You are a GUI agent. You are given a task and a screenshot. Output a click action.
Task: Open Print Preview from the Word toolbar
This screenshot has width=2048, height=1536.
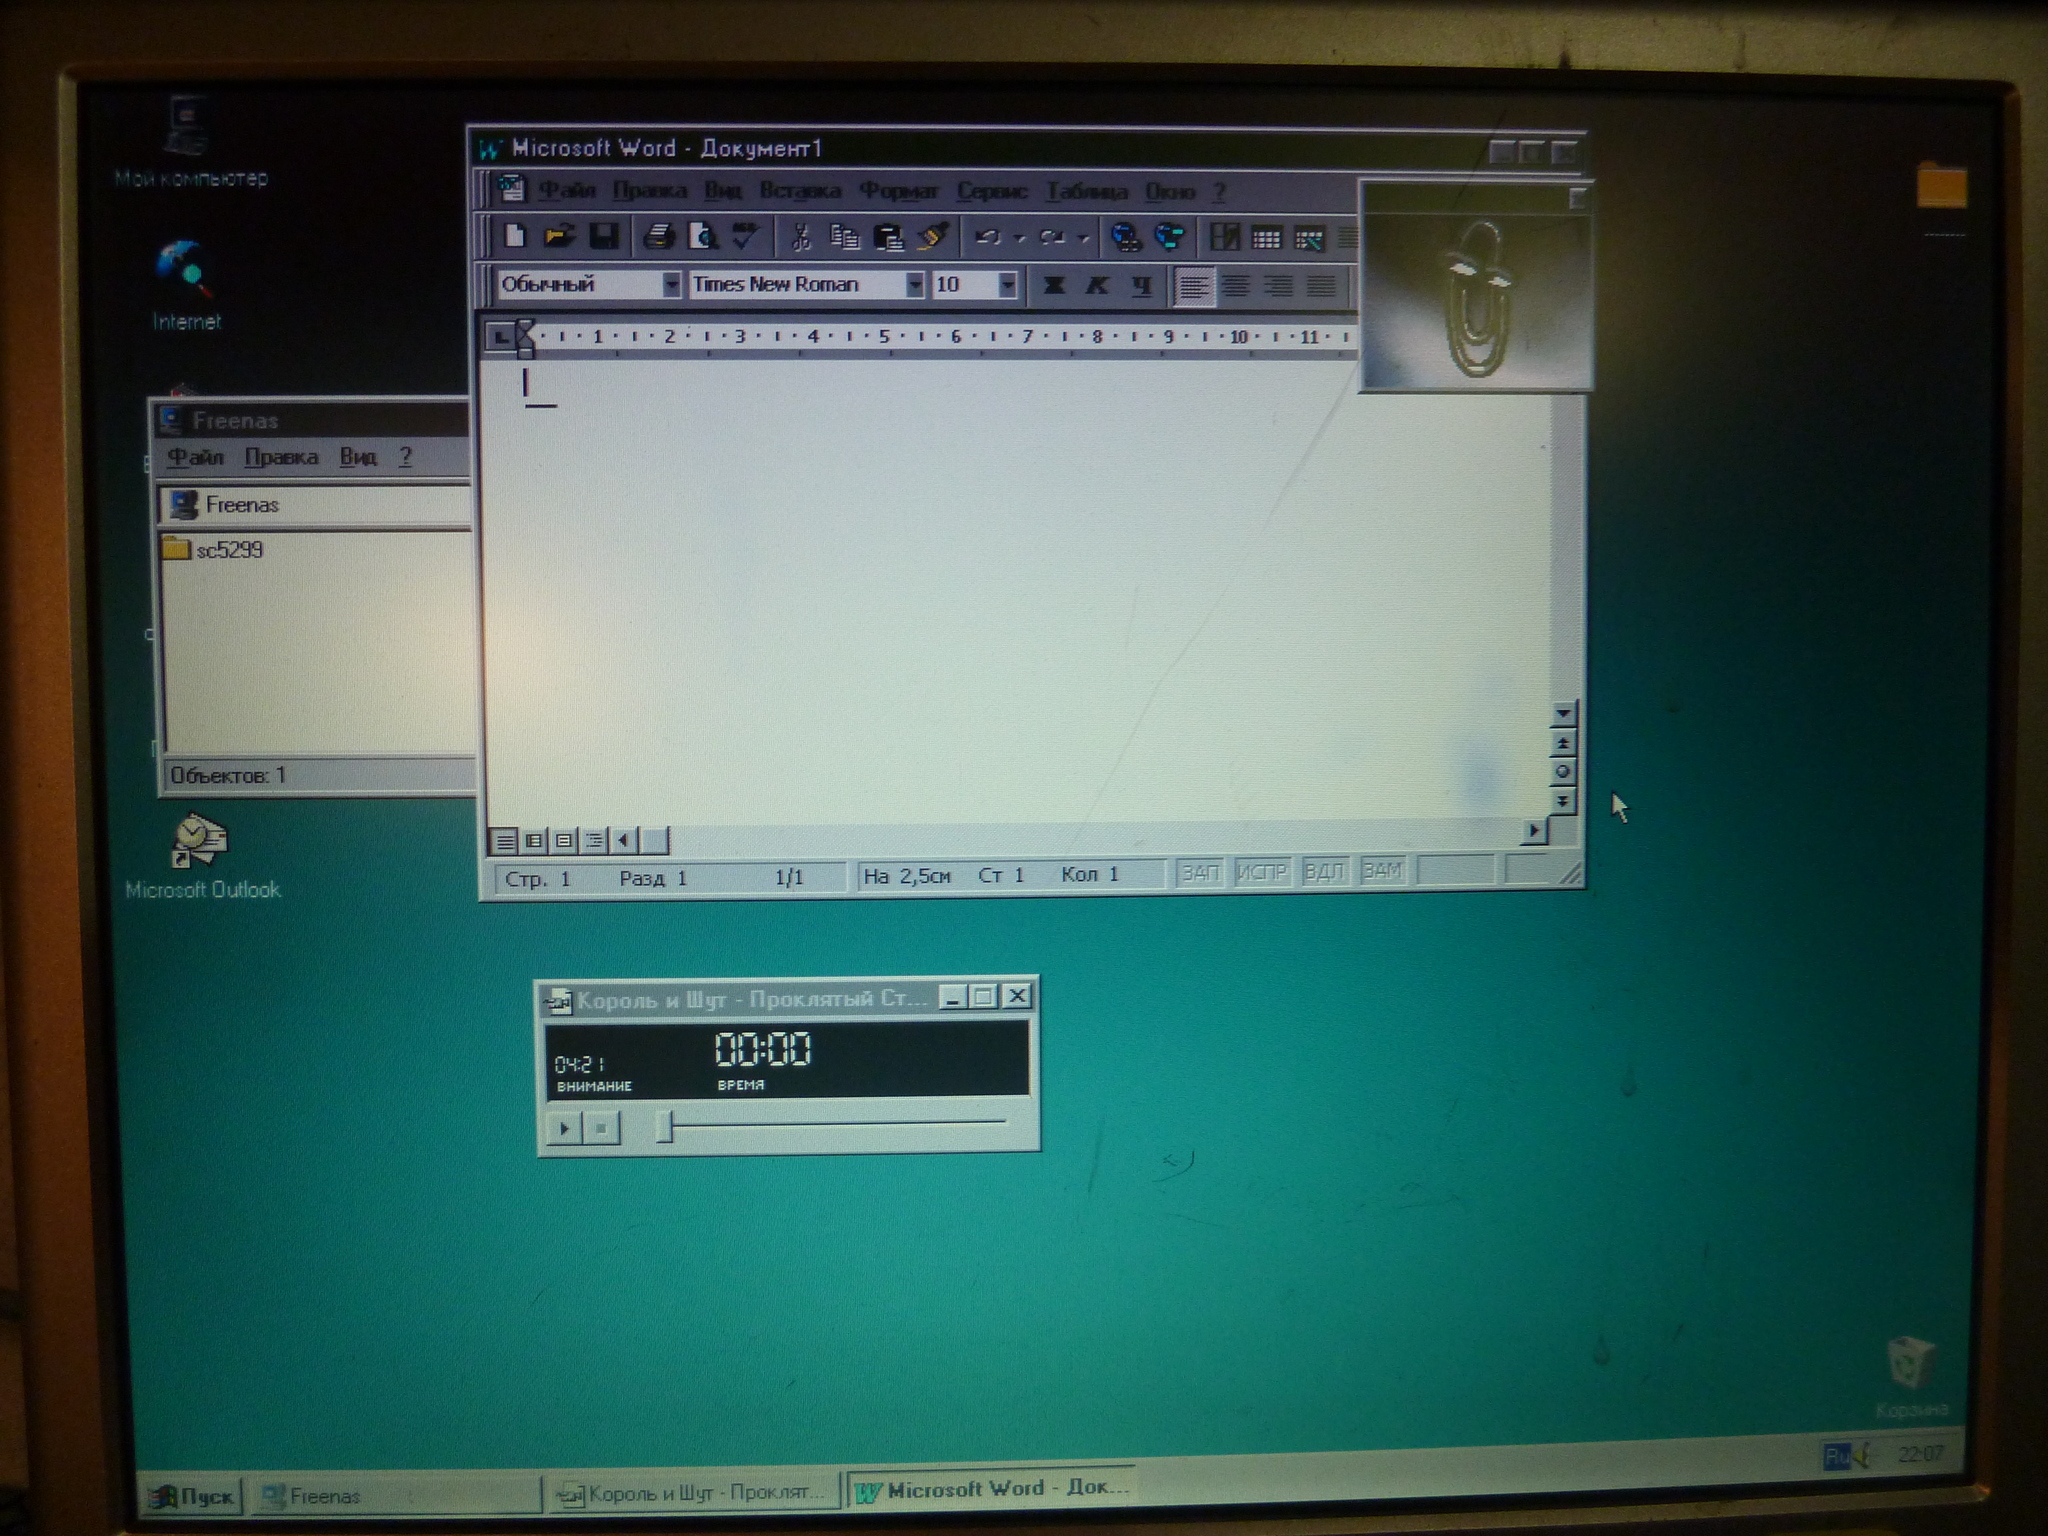703,236
